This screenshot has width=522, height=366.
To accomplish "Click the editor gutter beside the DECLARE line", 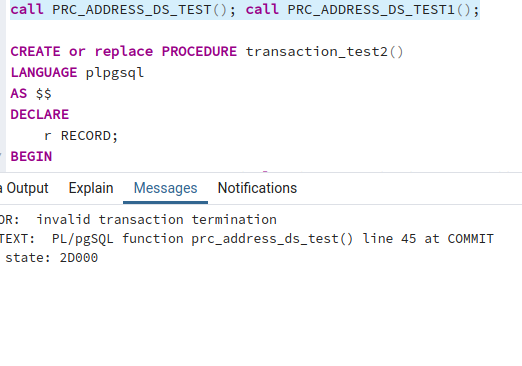I will point(3,115).
